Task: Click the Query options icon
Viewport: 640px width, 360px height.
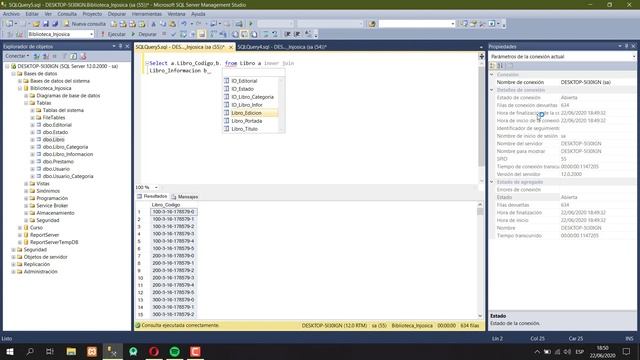Action: pyautogui.click(x=192, y=34)
